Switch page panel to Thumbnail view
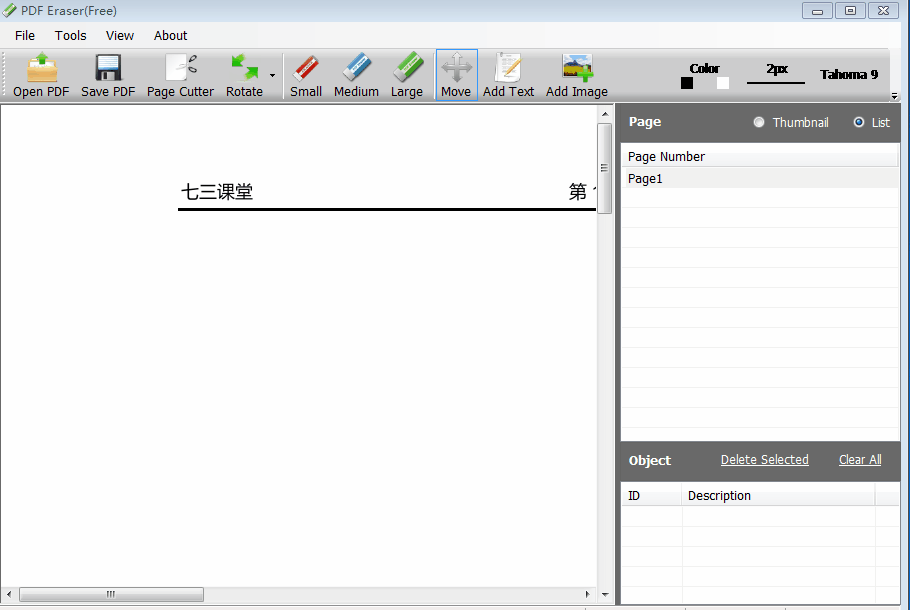The height and width of the screenshot is (610, 910). click(759, 122)
